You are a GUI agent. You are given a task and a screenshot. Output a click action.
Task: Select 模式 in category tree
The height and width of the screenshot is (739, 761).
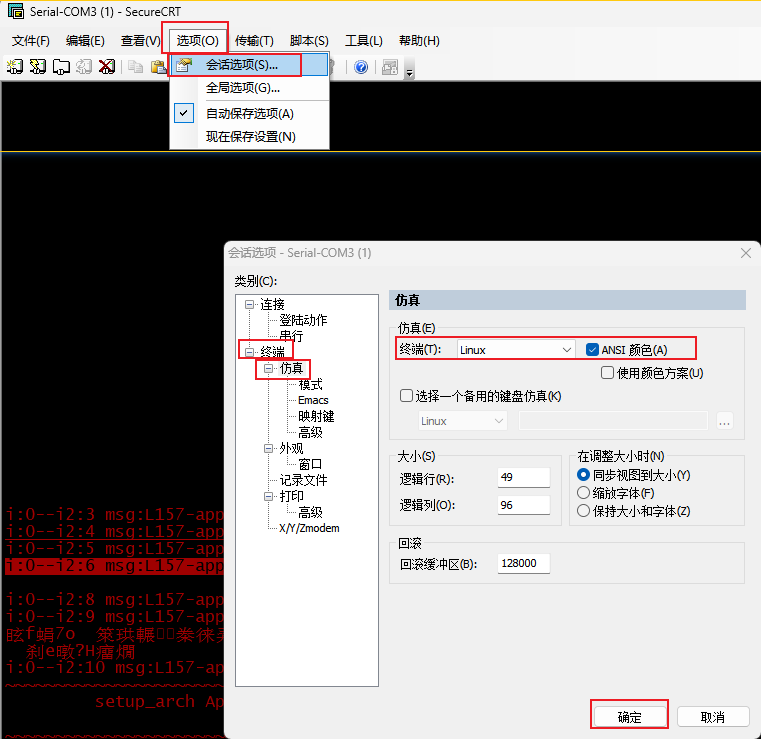tap(311, 385)
